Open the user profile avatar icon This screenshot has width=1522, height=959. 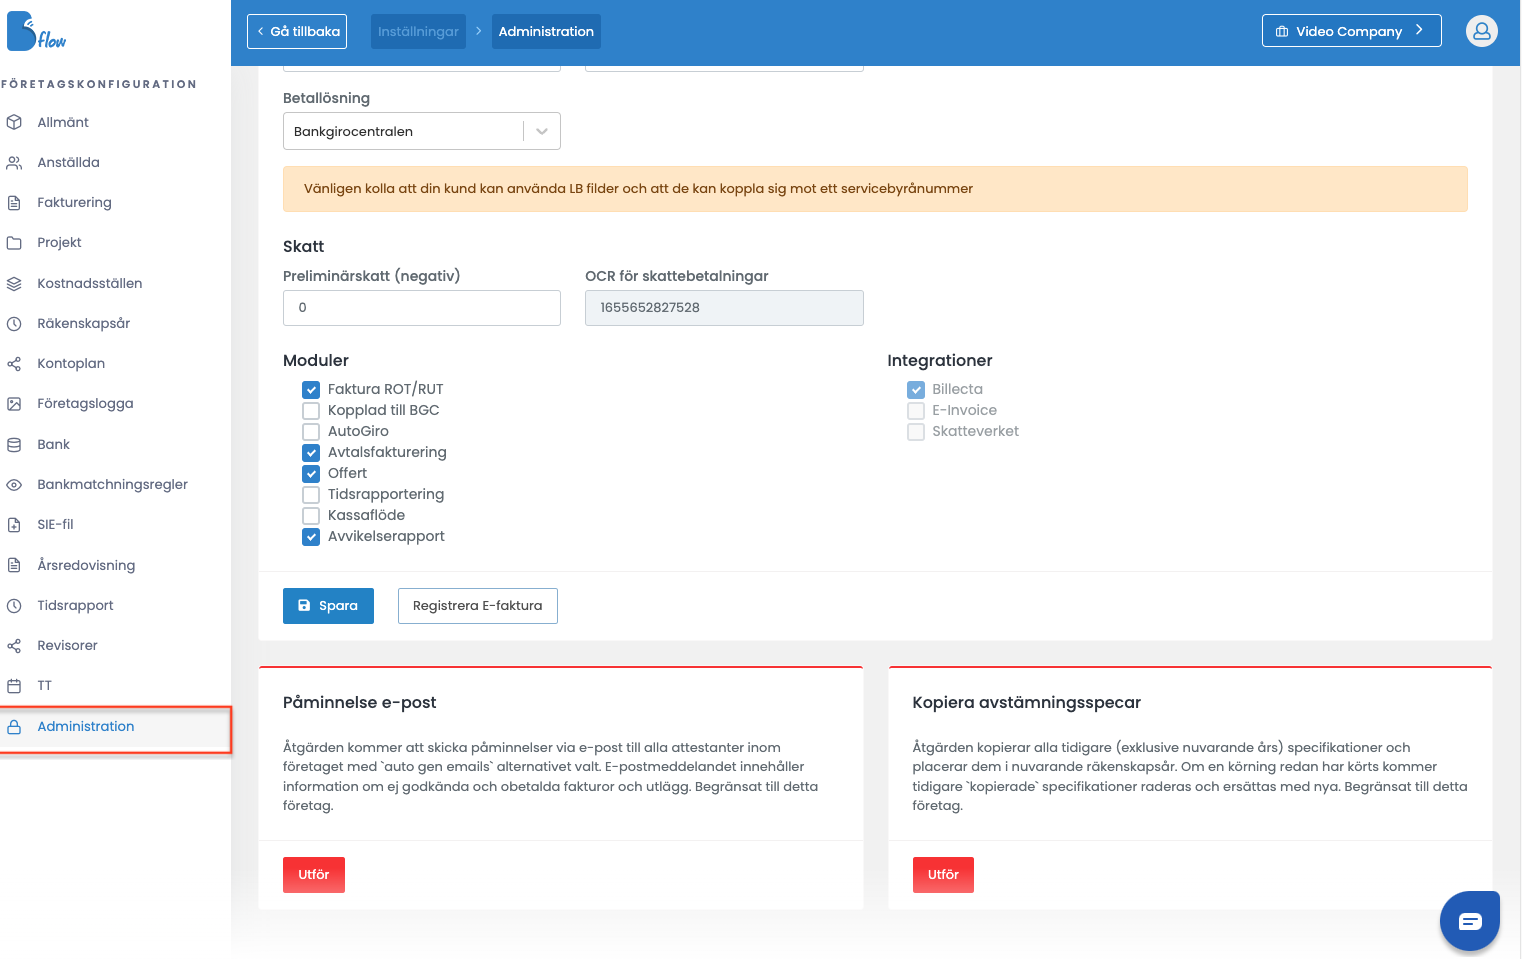pos(1481,31)
